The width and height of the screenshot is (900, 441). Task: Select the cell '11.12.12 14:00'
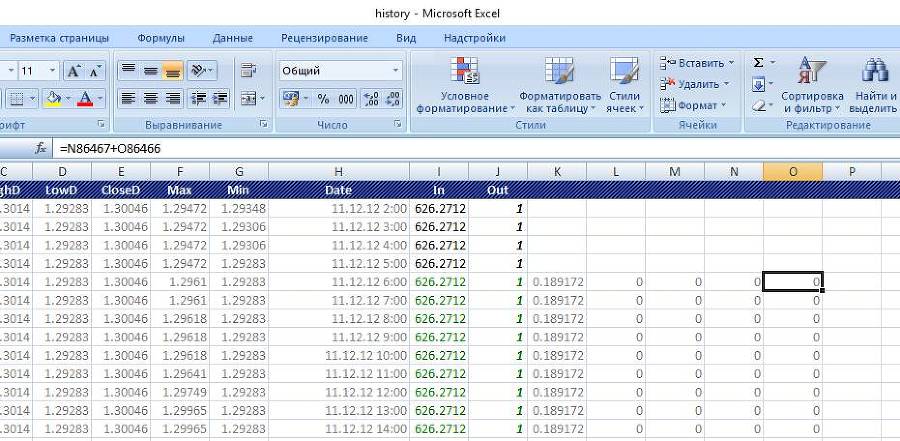(339, 429)
